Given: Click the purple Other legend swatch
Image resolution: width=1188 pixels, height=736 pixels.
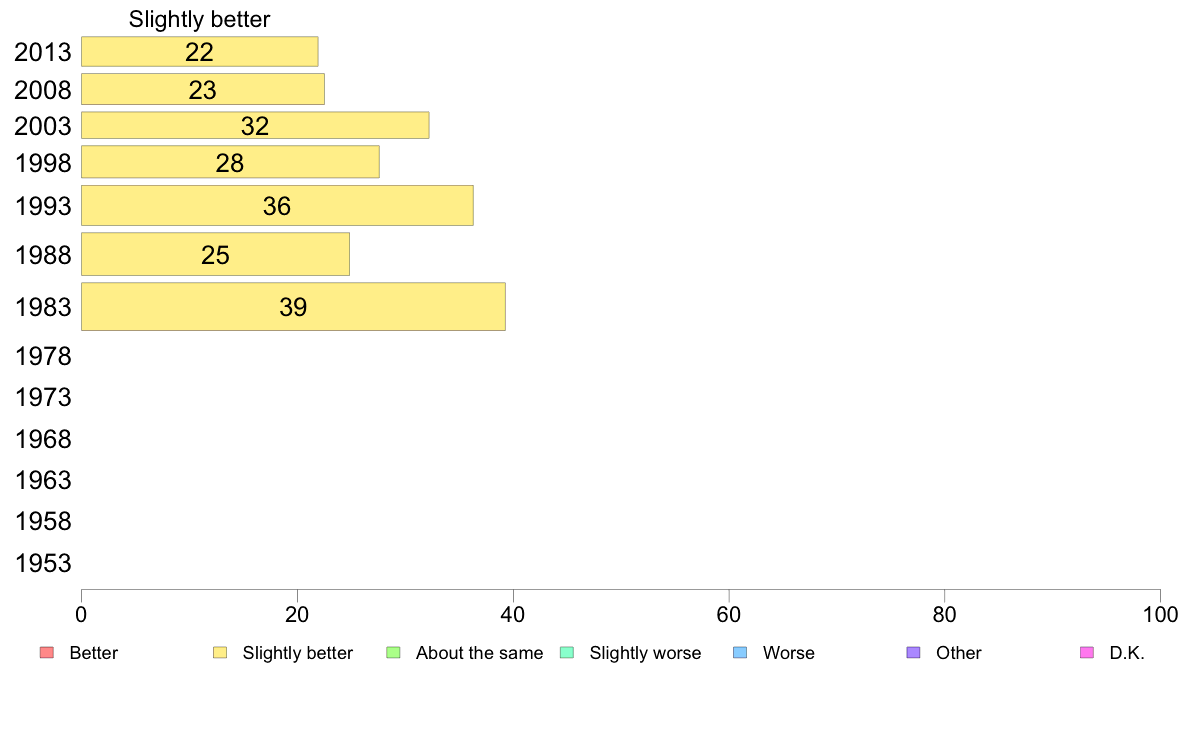Looking at the screenshot, I should 914,653.
